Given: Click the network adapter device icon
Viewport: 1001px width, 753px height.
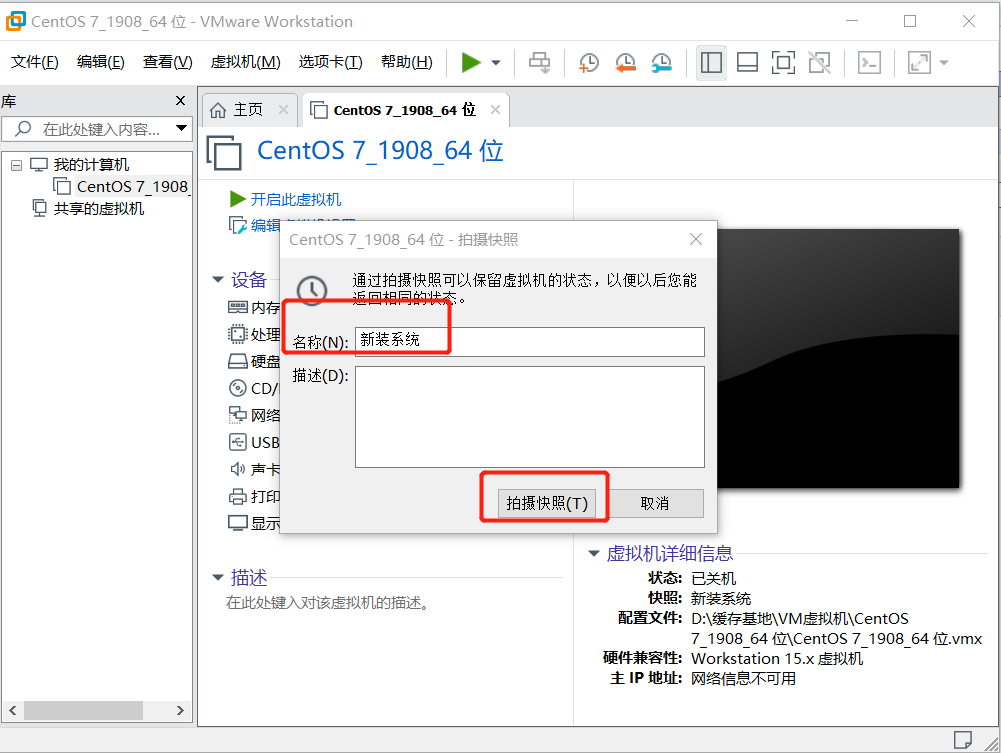Looking at the screenshot, I should coord(237,415).
